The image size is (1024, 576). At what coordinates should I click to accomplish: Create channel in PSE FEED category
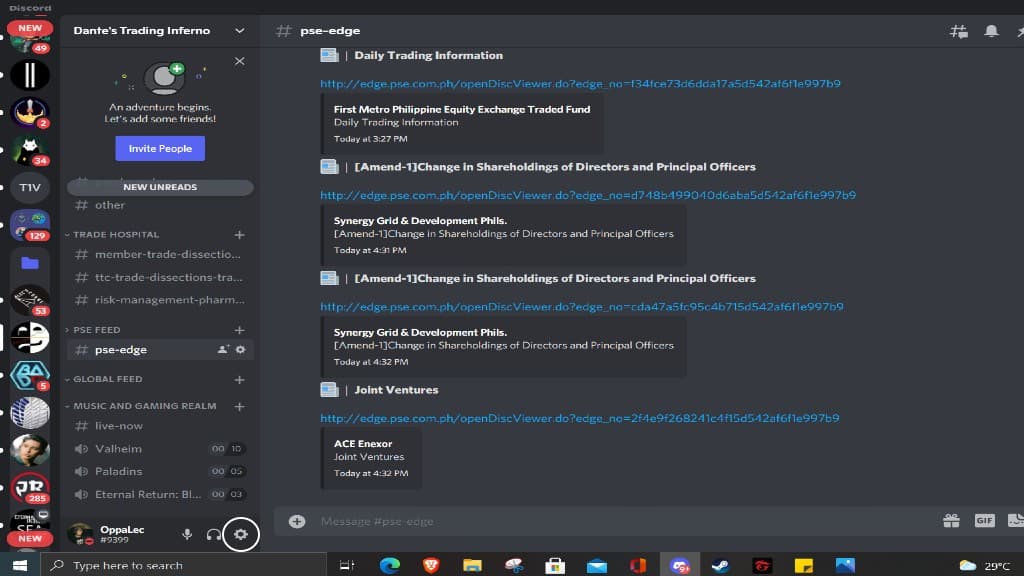pyautogui.click(x=240, y=330)
